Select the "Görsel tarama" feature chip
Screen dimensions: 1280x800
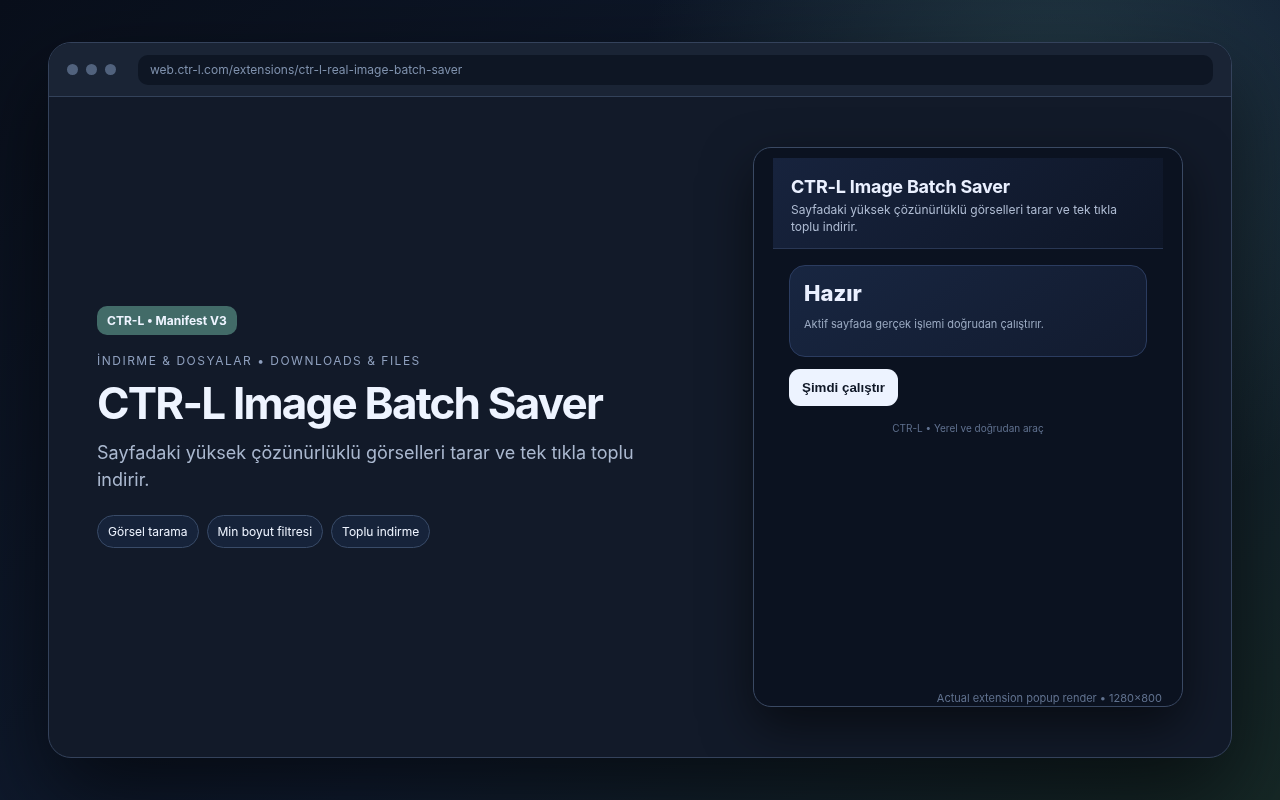point(148,532)
